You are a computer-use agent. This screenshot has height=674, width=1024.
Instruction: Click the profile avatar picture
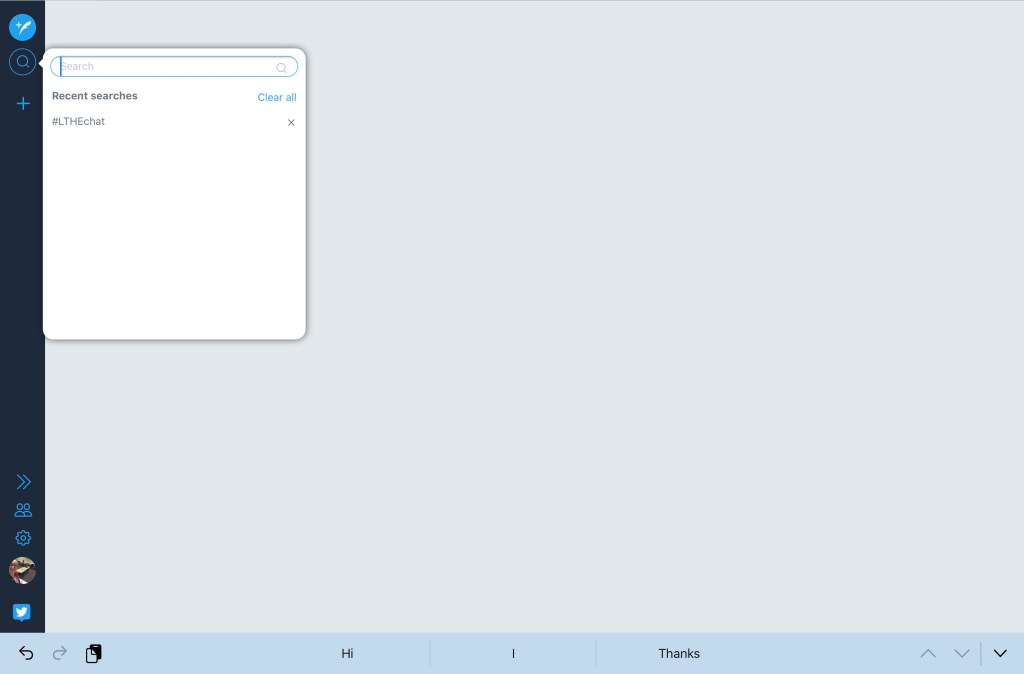tap(22, 571)
